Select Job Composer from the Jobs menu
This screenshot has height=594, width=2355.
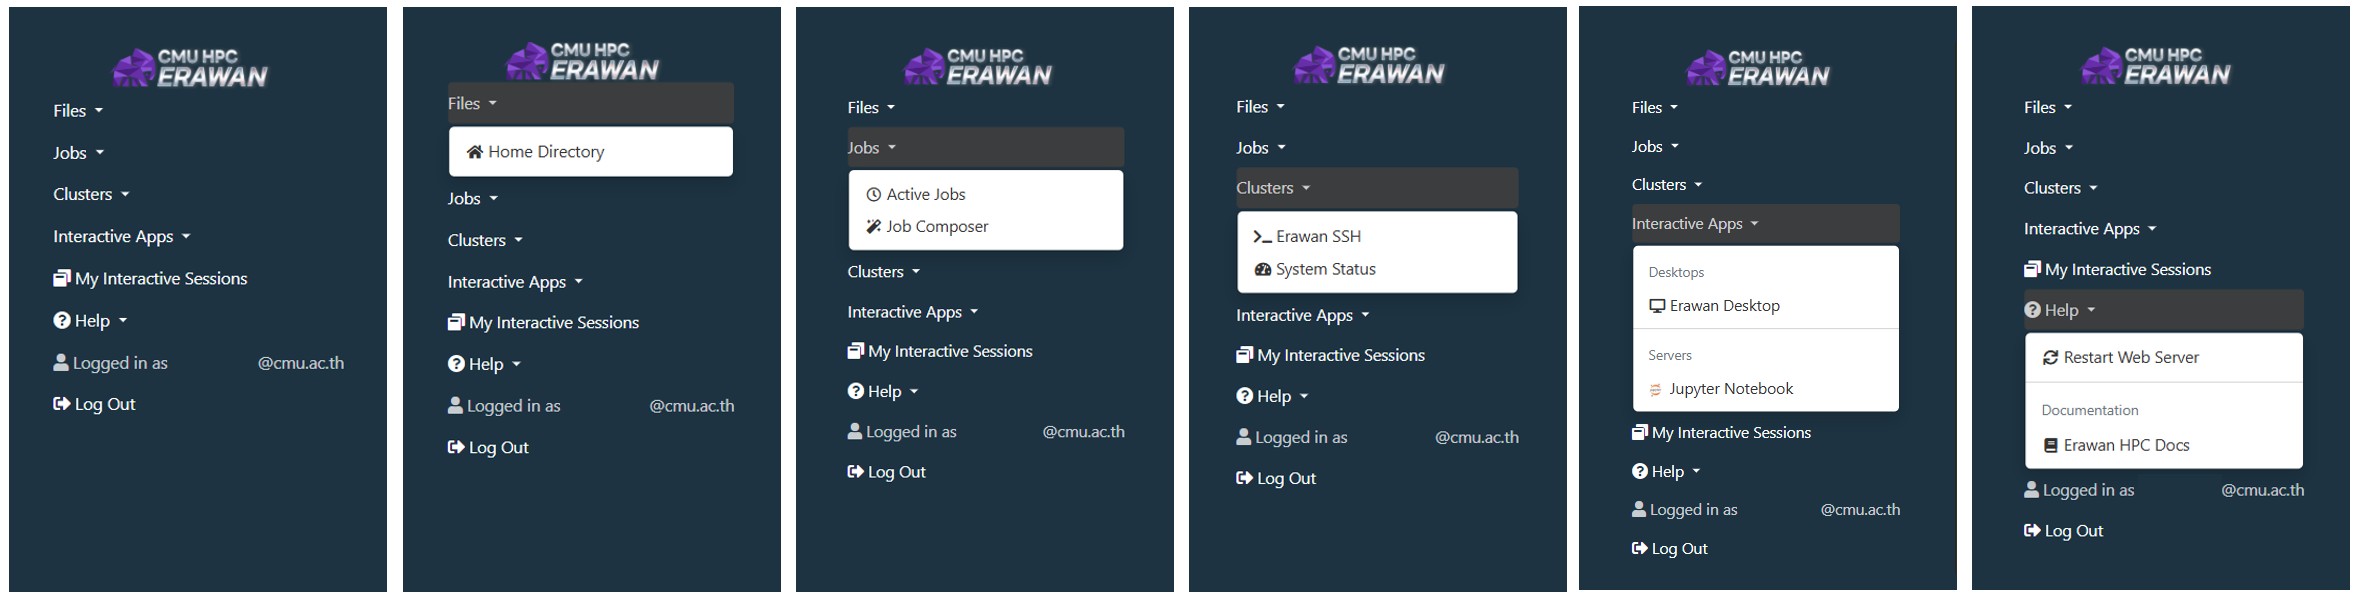pyautogui.click(x=937, y=225)
